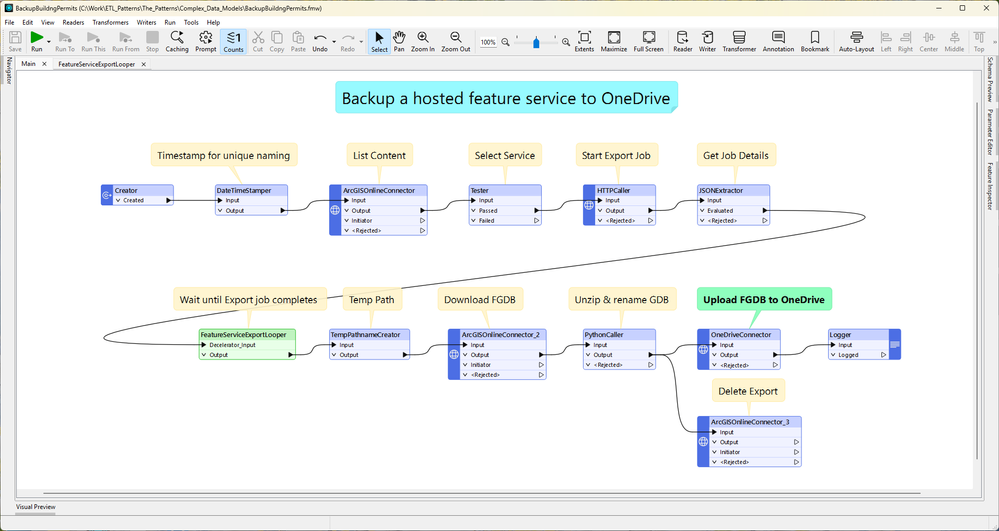999x531 pixels.
Task: Collapse the Passed port on Tester
Action: coord(474,211)
